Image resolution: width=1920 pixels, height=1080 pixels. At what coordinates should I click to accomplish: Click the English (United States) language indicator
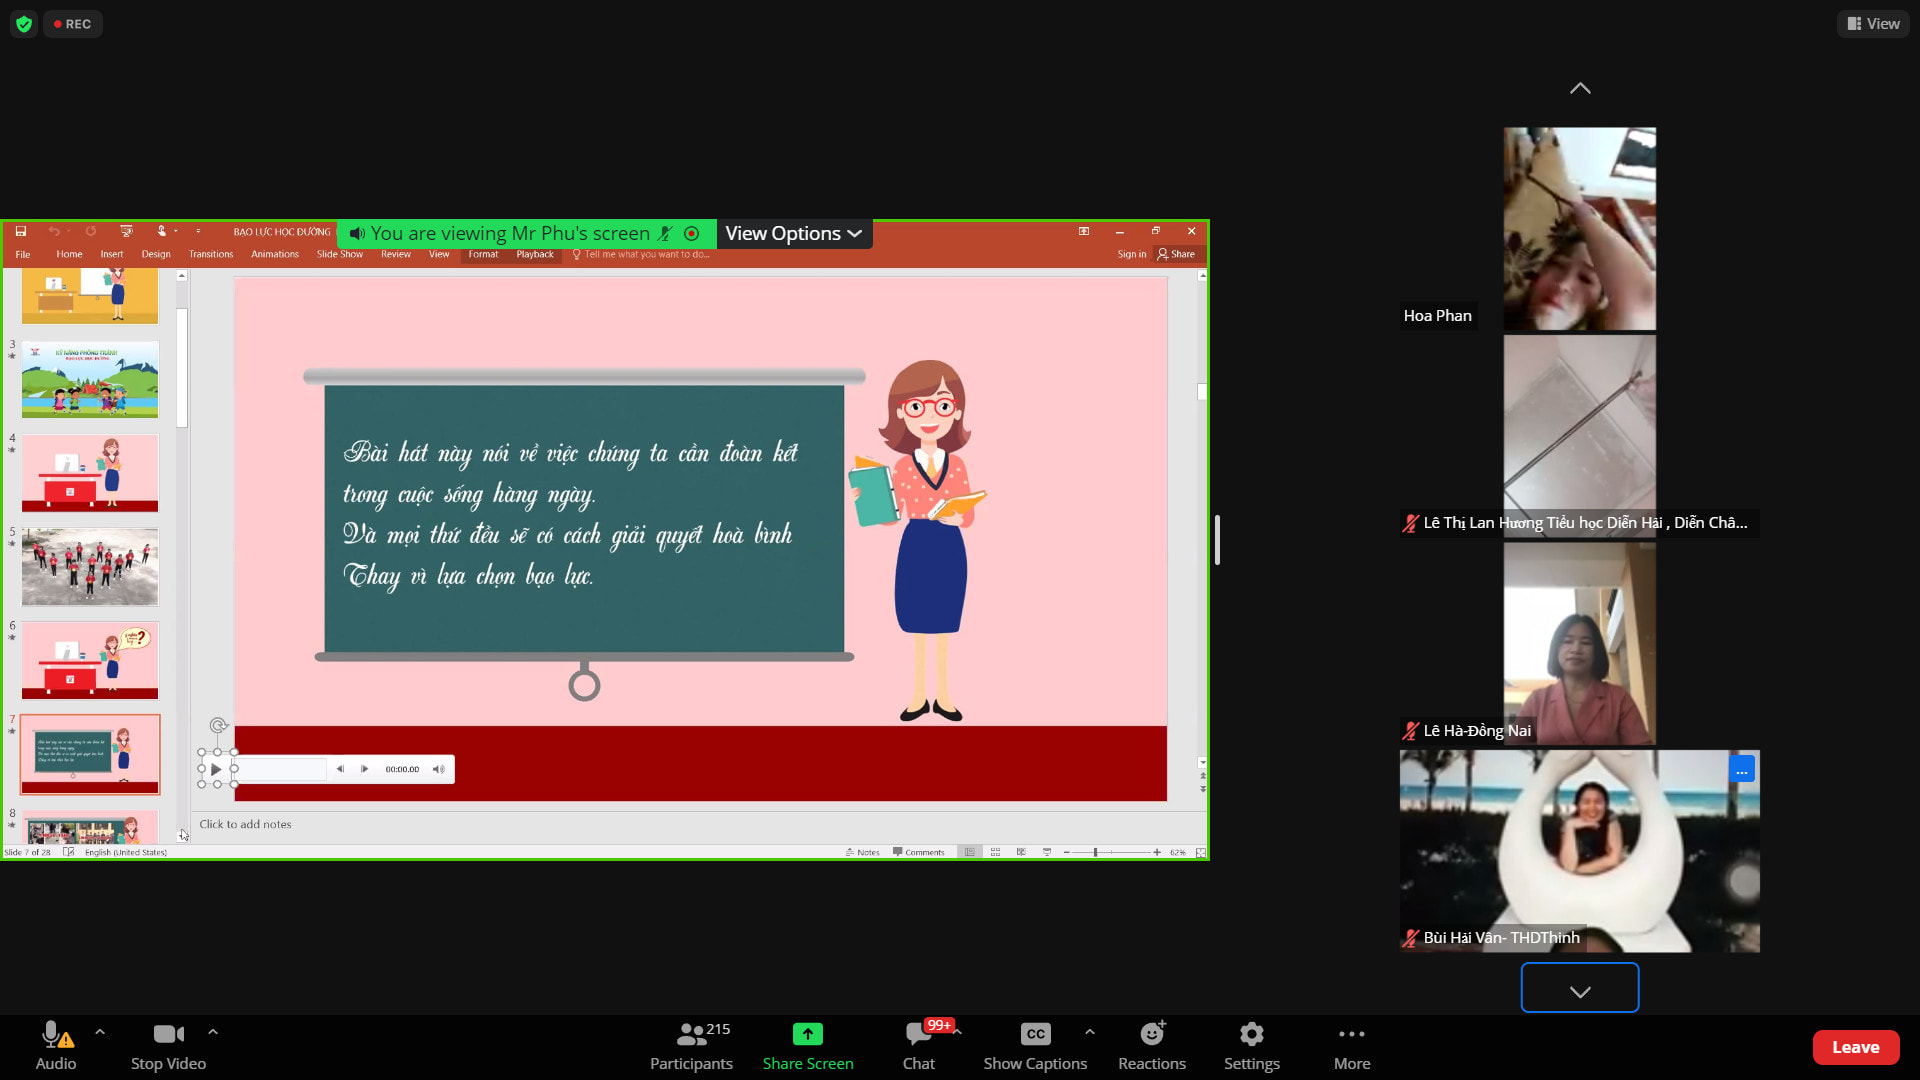126,852
